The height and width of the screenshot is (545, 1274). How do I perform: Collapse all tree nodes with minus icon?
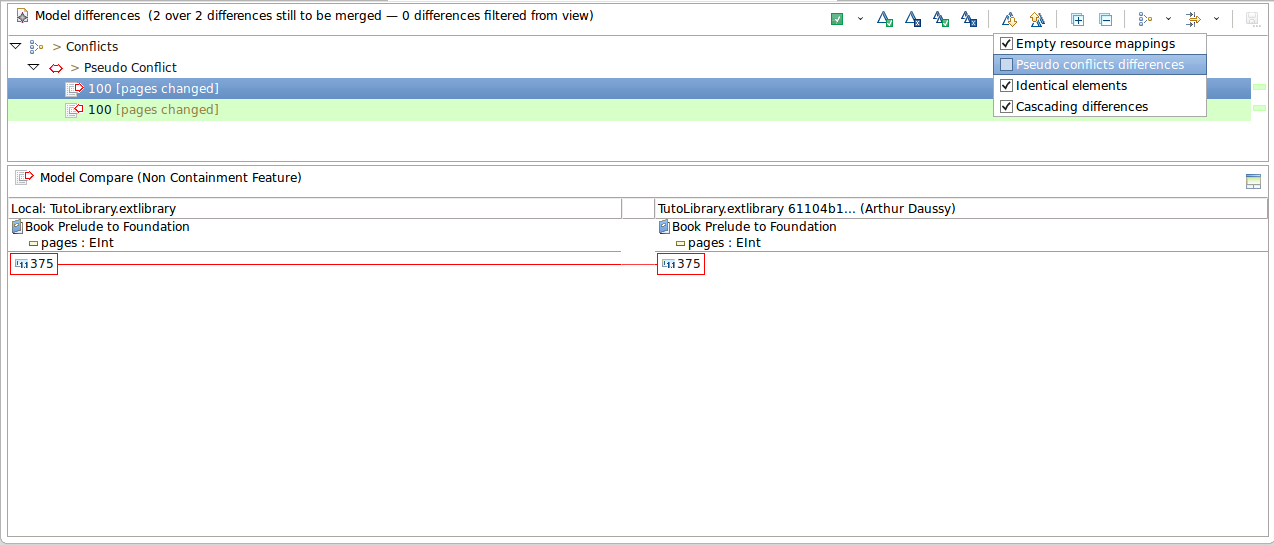click(1105, 19)
